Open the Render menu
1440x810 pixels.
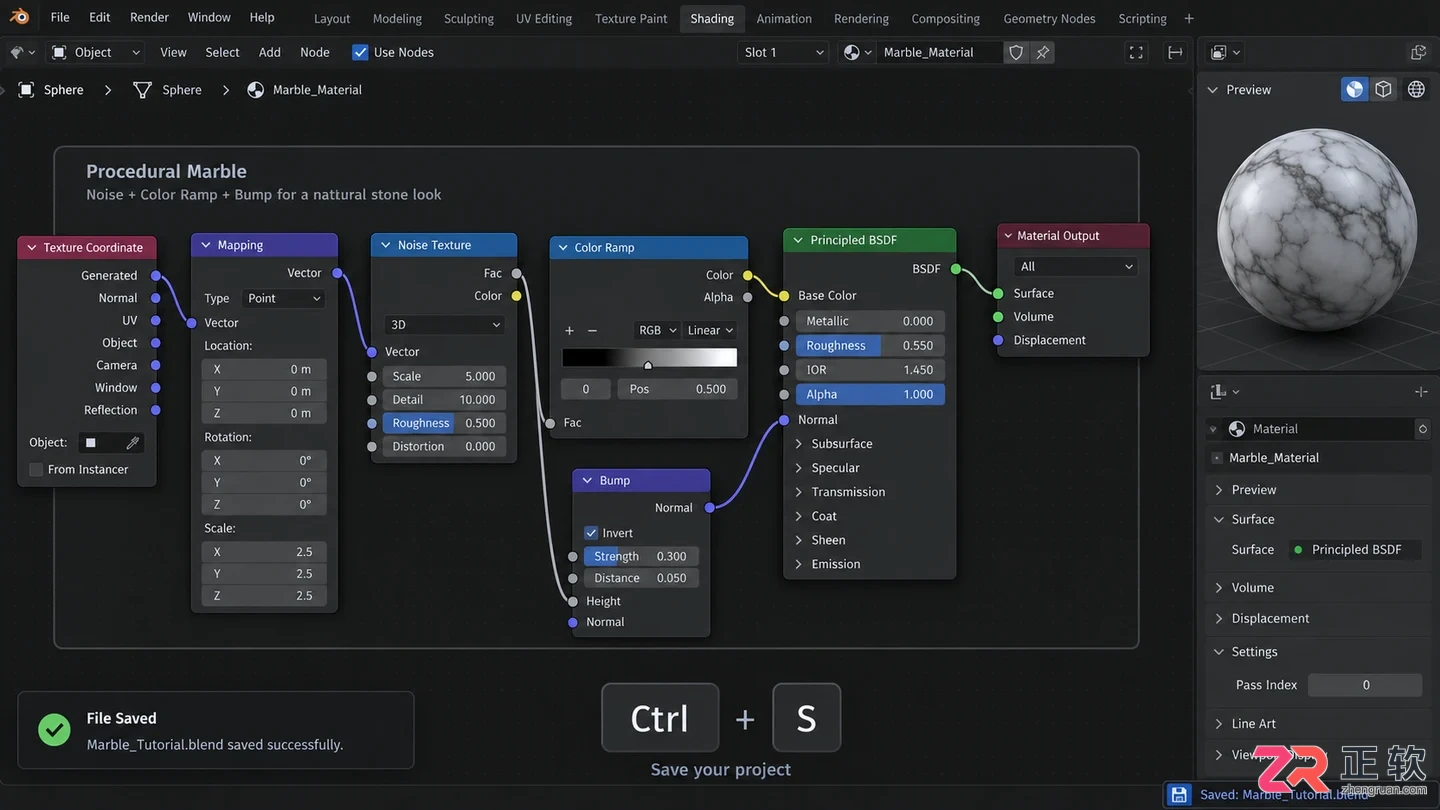(x=149, y=17)
